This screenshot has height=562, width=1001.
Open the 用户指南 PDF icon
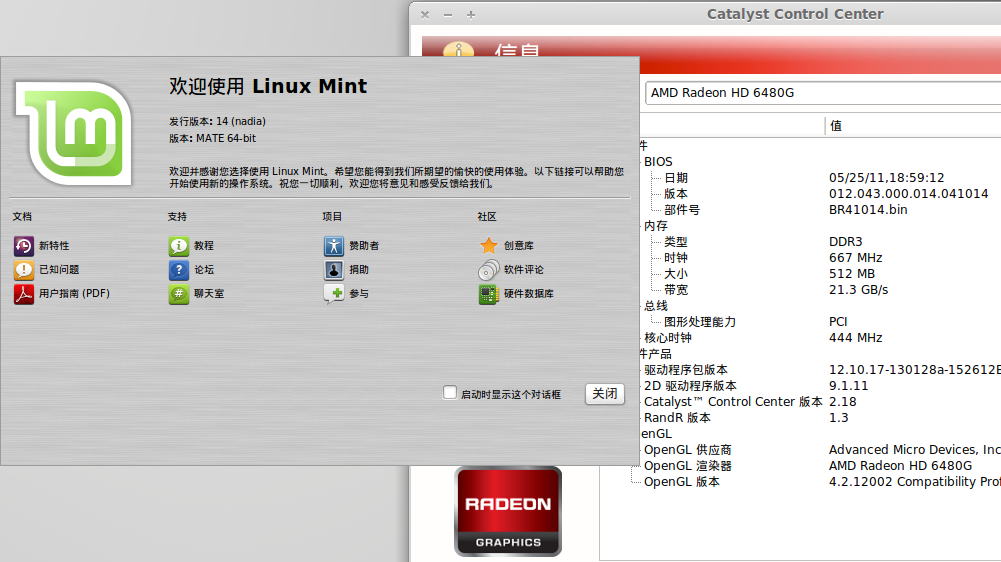24,294
